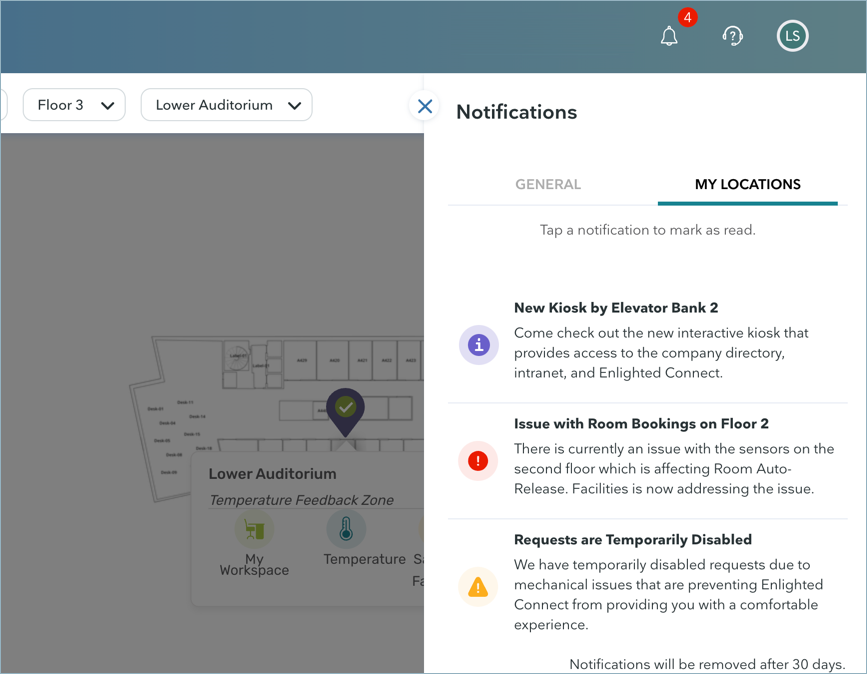Viewport: 867px width, 674px height.
Task: Open My Workspace from the Lower Auditorium card
Action: (254, 531)
